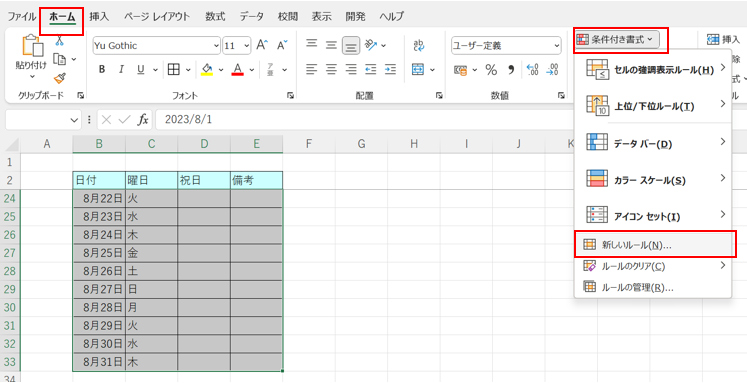Expand the paste options arrow under 貼り付け

click(x=32, y=76)
